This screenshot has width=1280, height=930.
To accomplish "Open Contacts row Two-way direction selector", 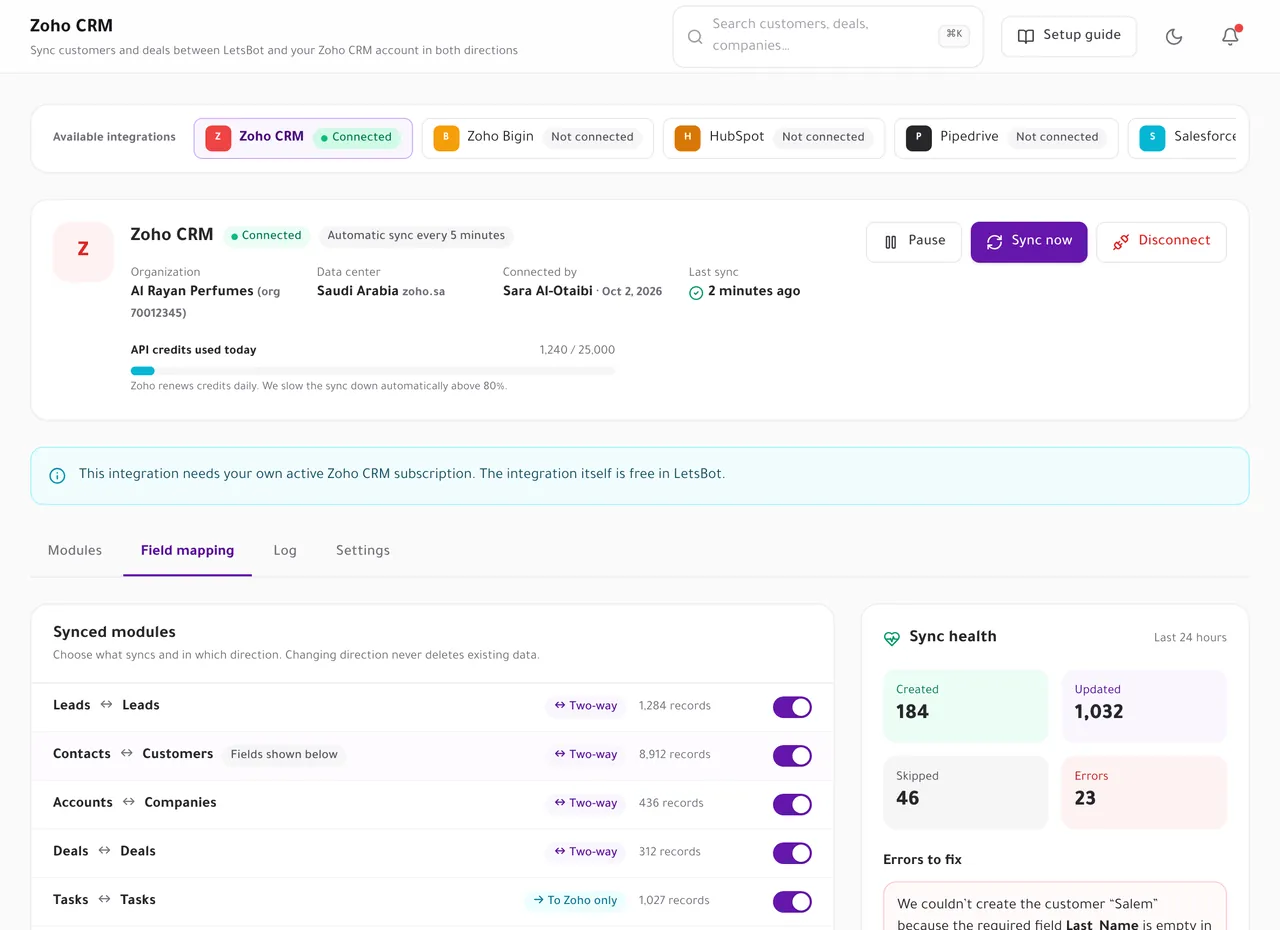I will (x=586, y=755).
